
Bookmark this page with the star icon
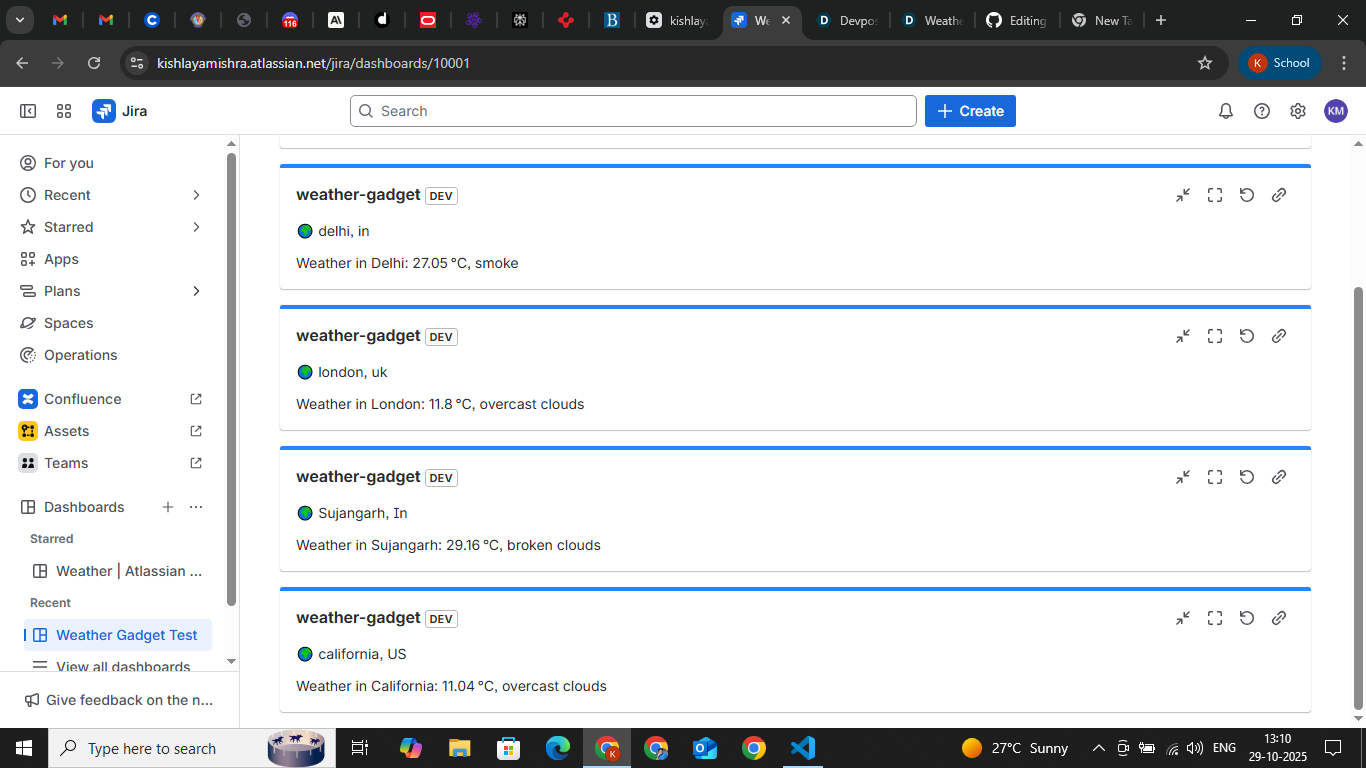pos(1205,63)
